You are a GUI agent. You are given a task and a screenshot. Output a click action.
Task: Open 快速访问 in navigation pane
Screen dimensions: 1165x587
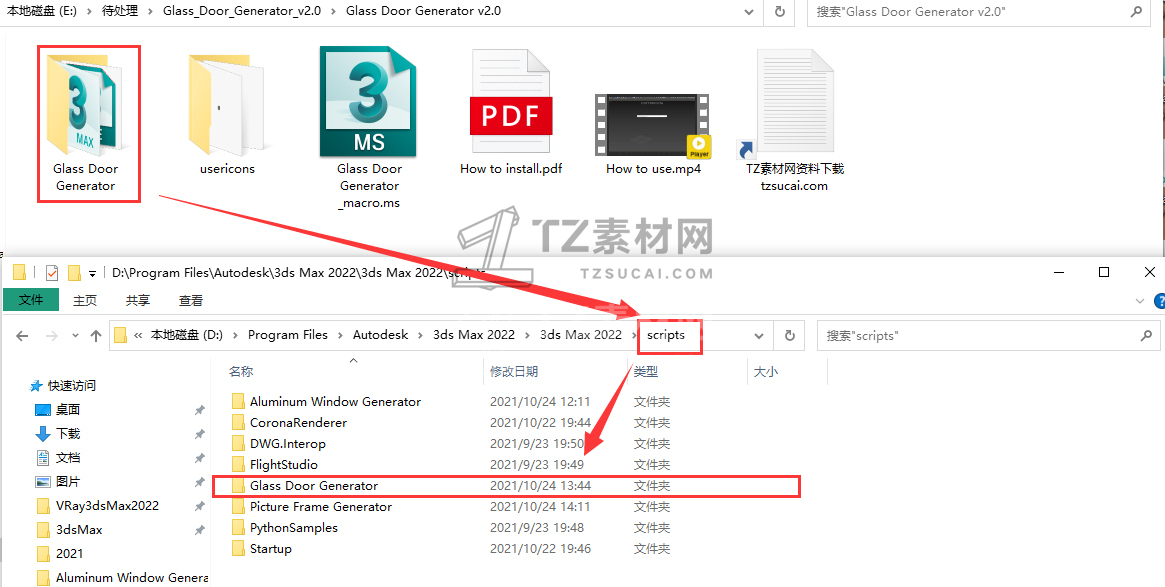click(x=71, y=386)
